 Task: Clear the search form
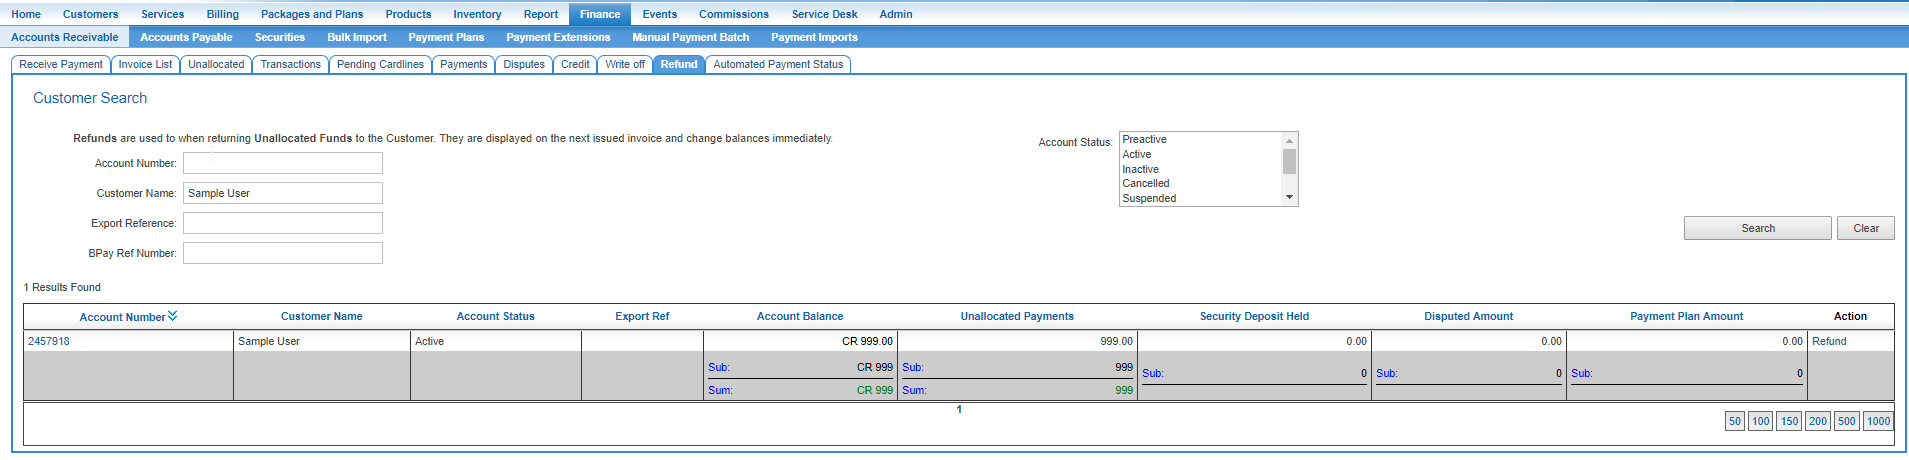point(1865,228)
